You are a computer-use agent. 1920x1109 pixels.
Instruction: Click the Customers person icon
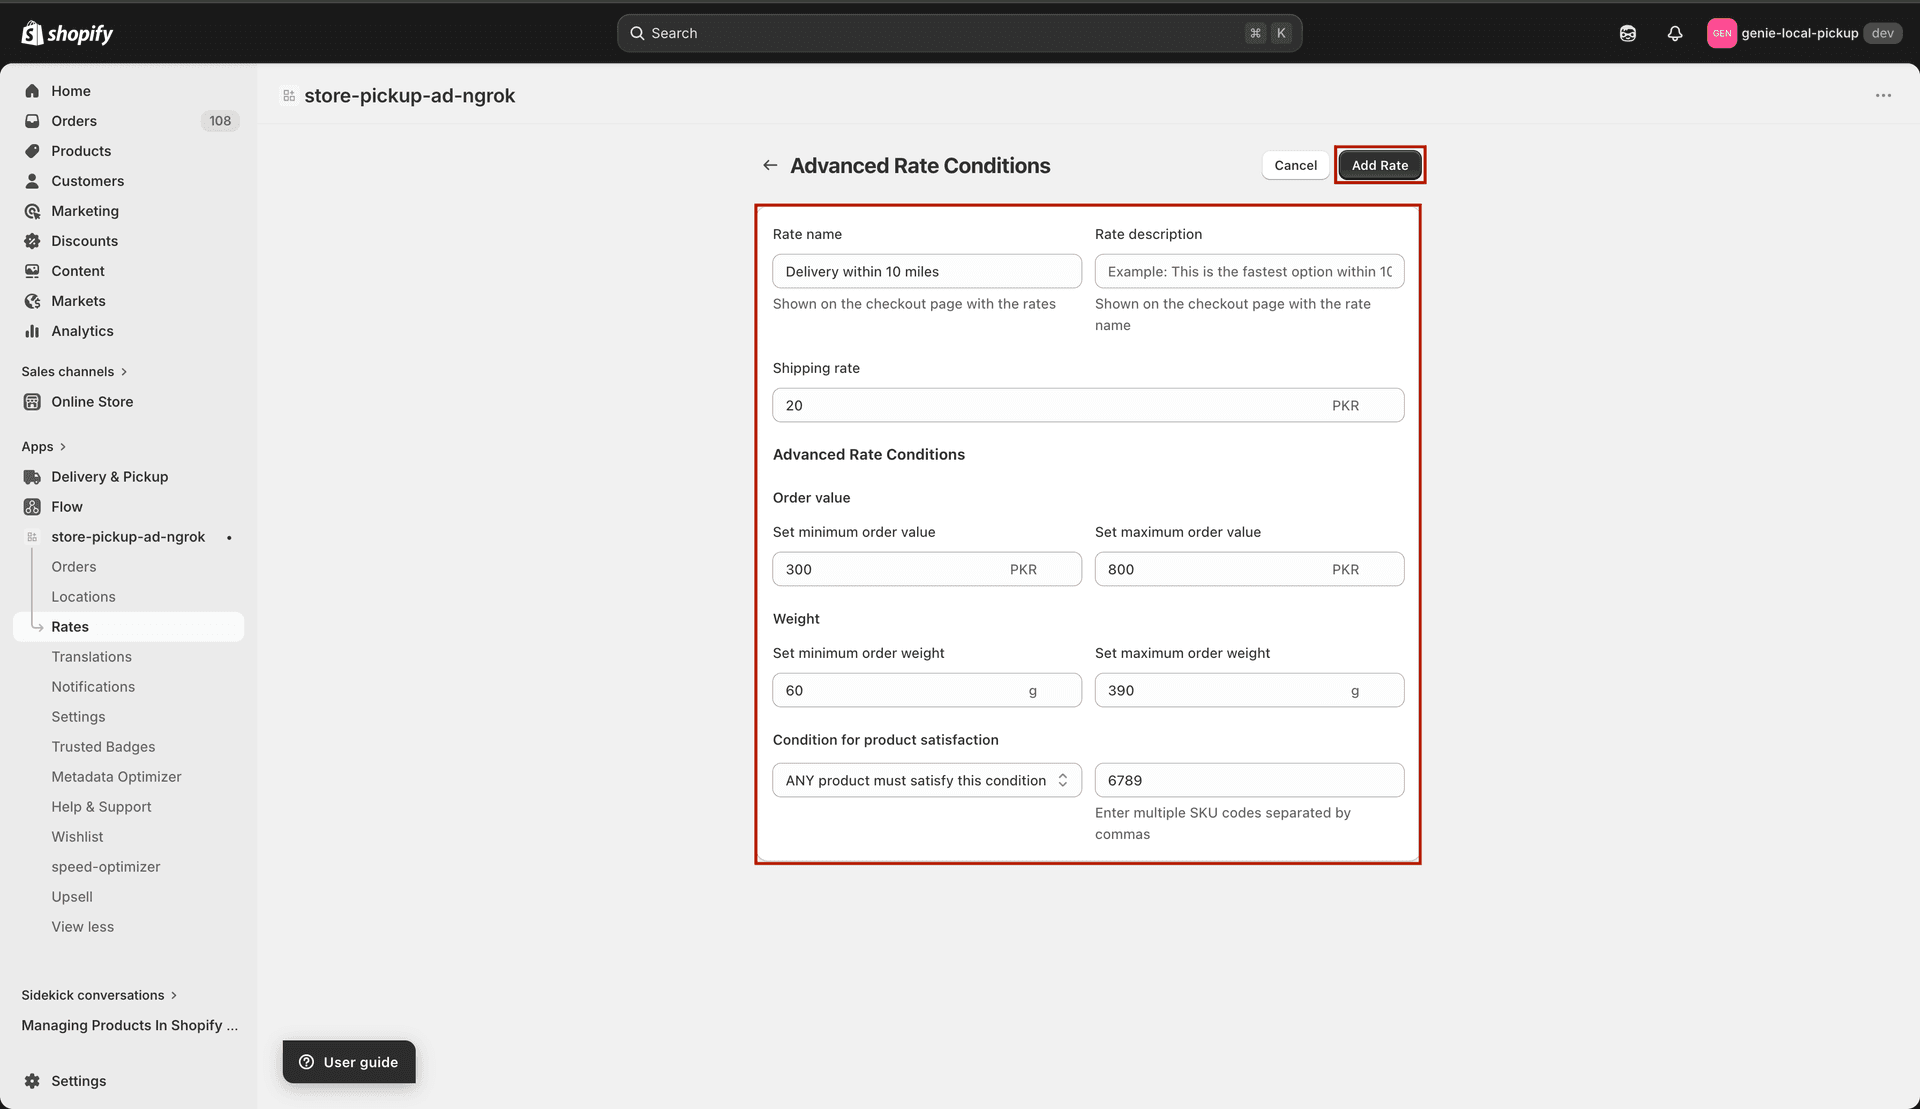click(x=32, y=181)
